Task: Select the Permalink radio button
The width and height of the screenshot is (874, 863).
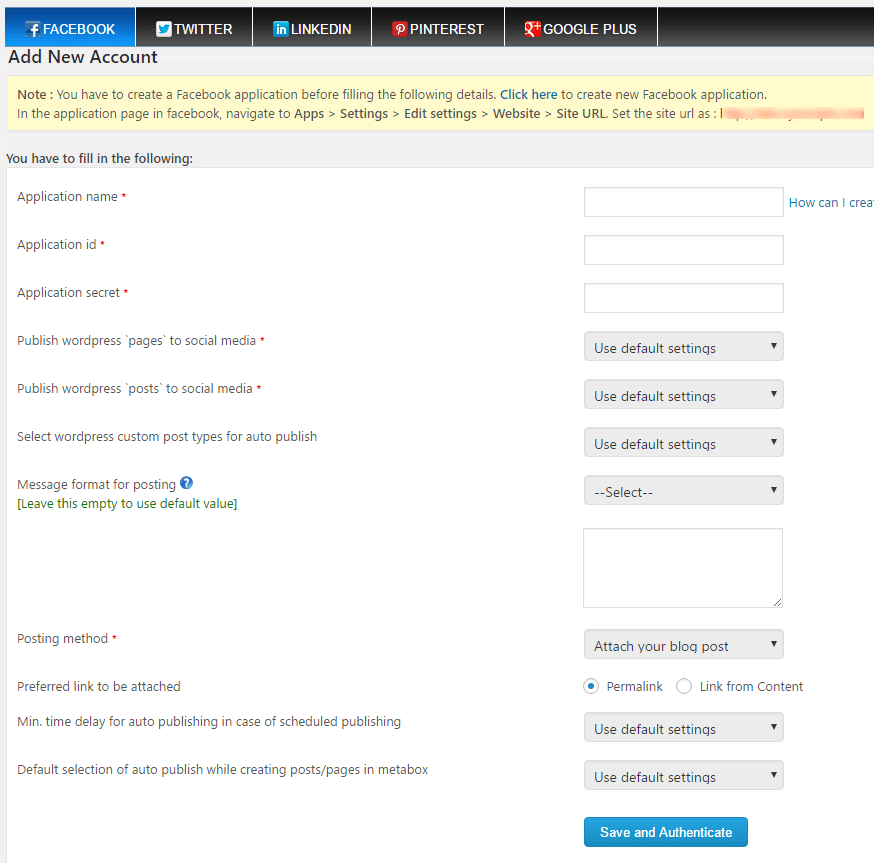Action: [x=590, y=686]
